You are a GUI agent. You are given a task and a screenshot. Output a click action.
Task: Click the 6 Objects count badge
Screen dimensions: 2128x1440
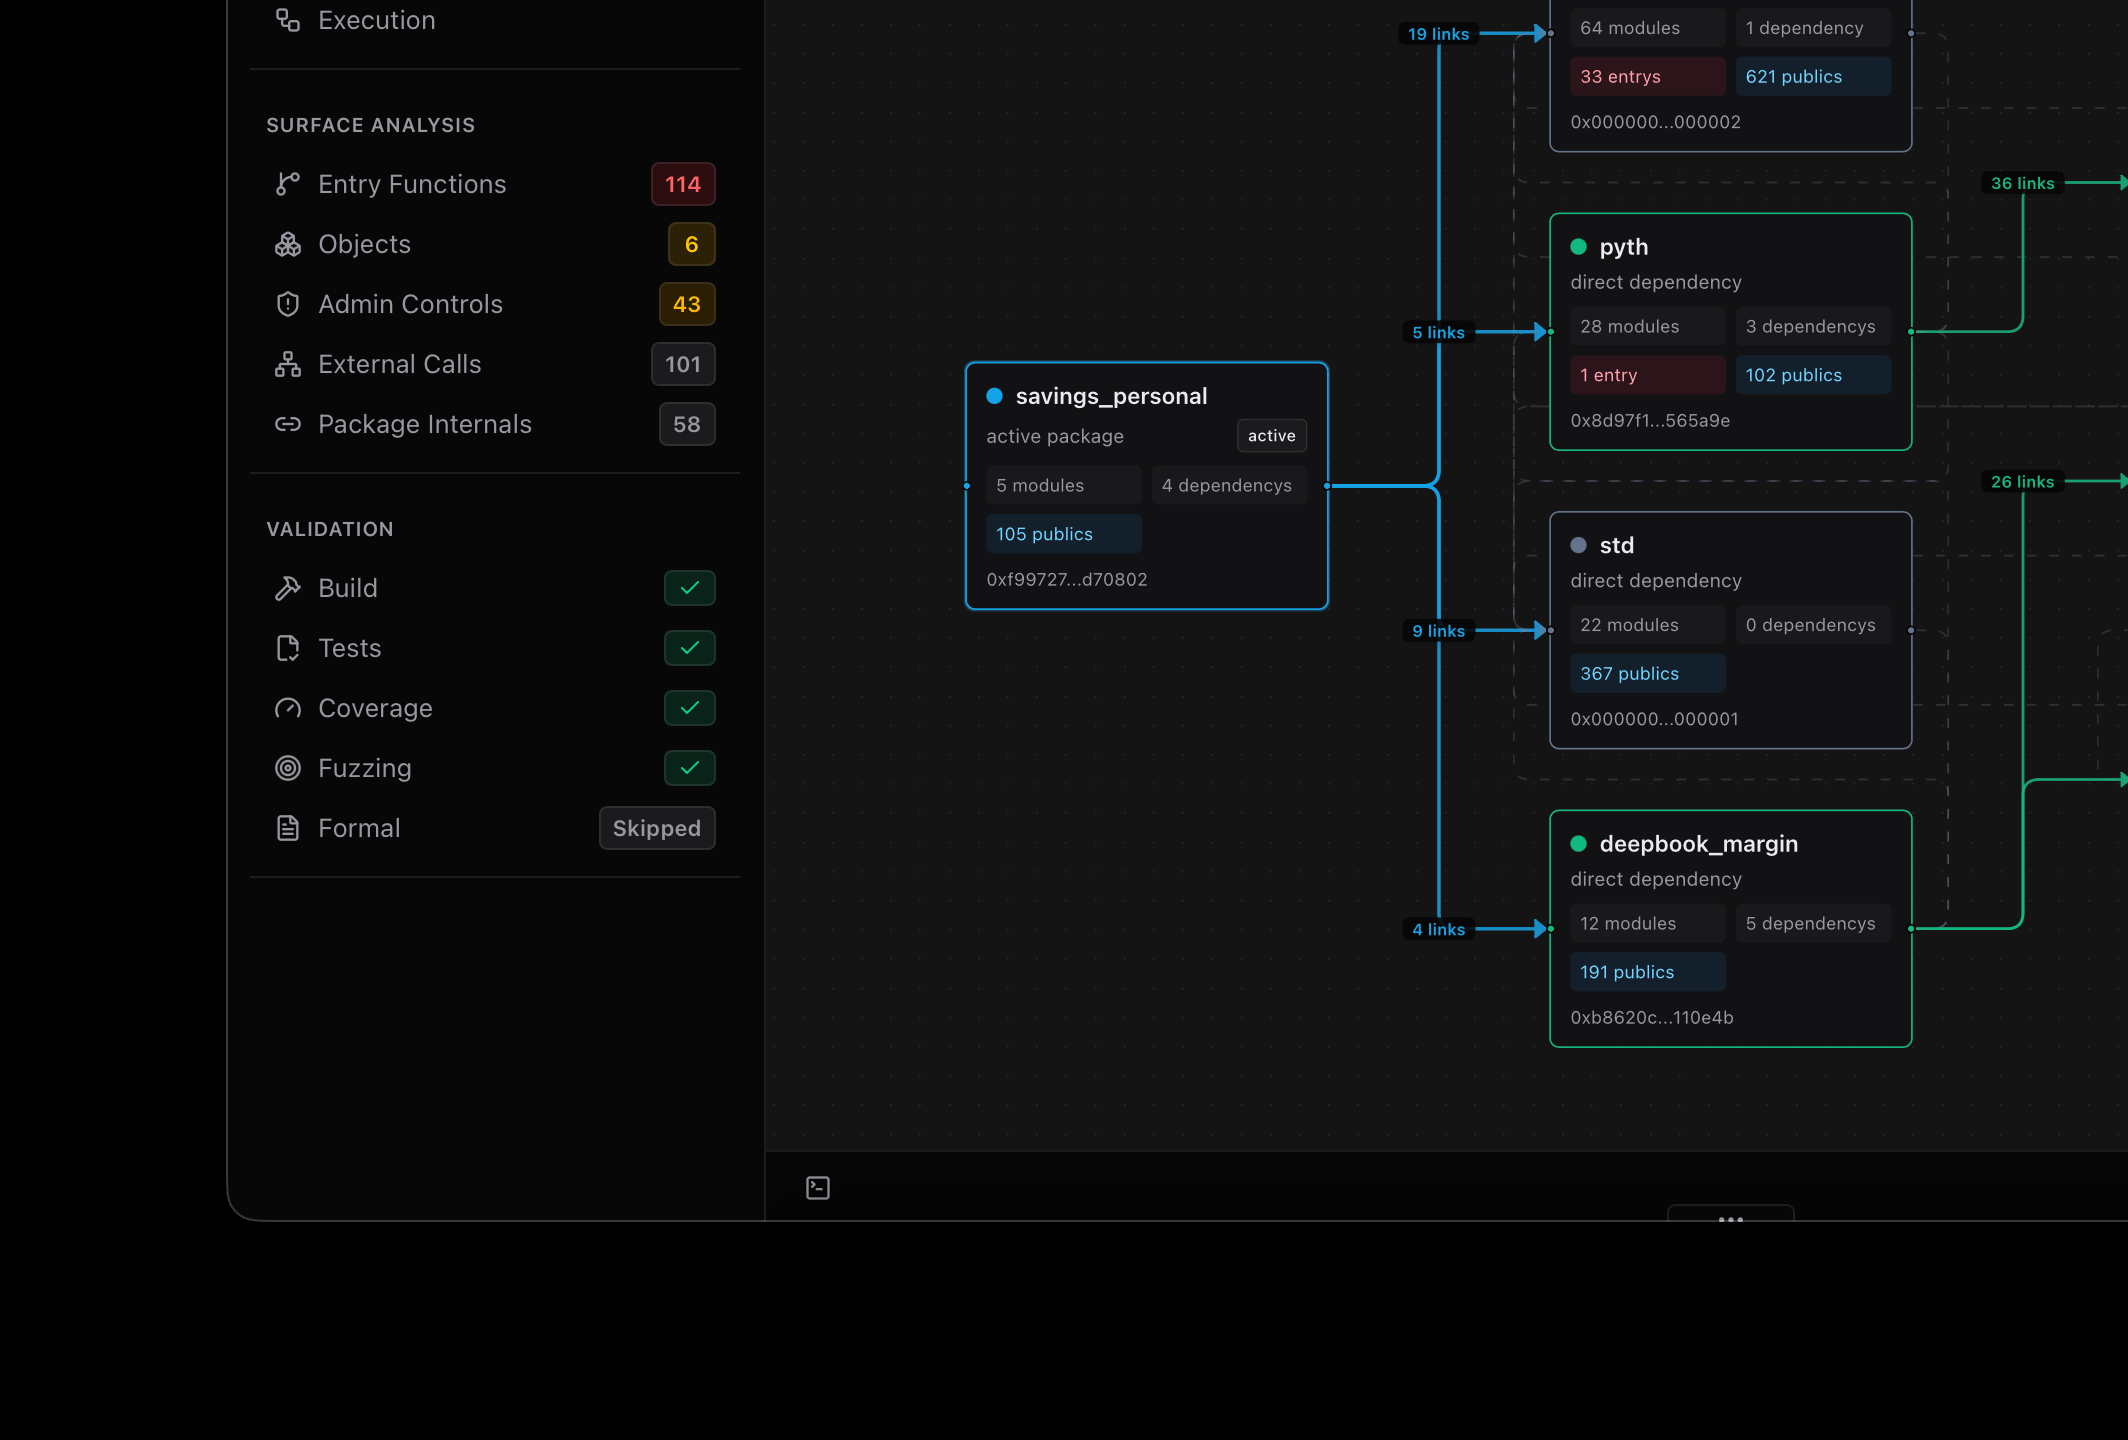tap(691, 244)
